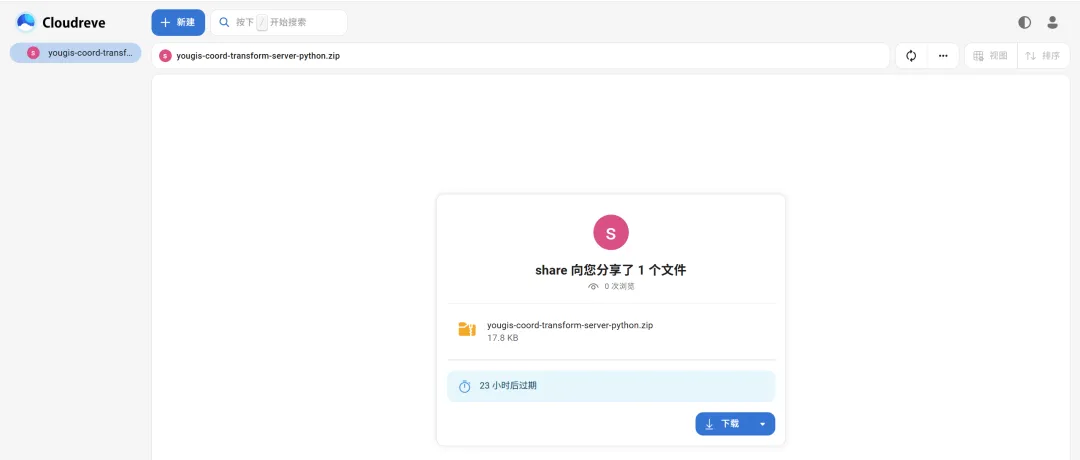The image size is (1080, 460).
Task: Open the 排序 (Sort) options
Action: coord(1043,56)
